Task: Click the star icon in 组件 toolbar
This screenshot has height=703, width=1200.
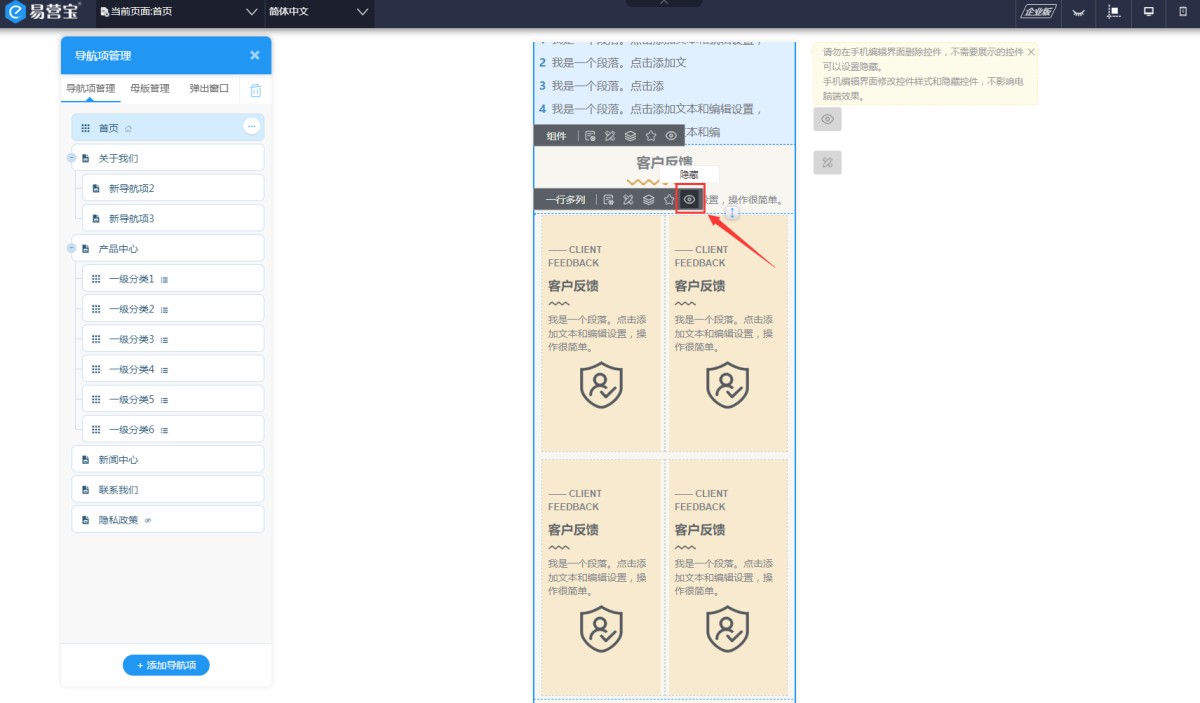Action: coord(651,136)
